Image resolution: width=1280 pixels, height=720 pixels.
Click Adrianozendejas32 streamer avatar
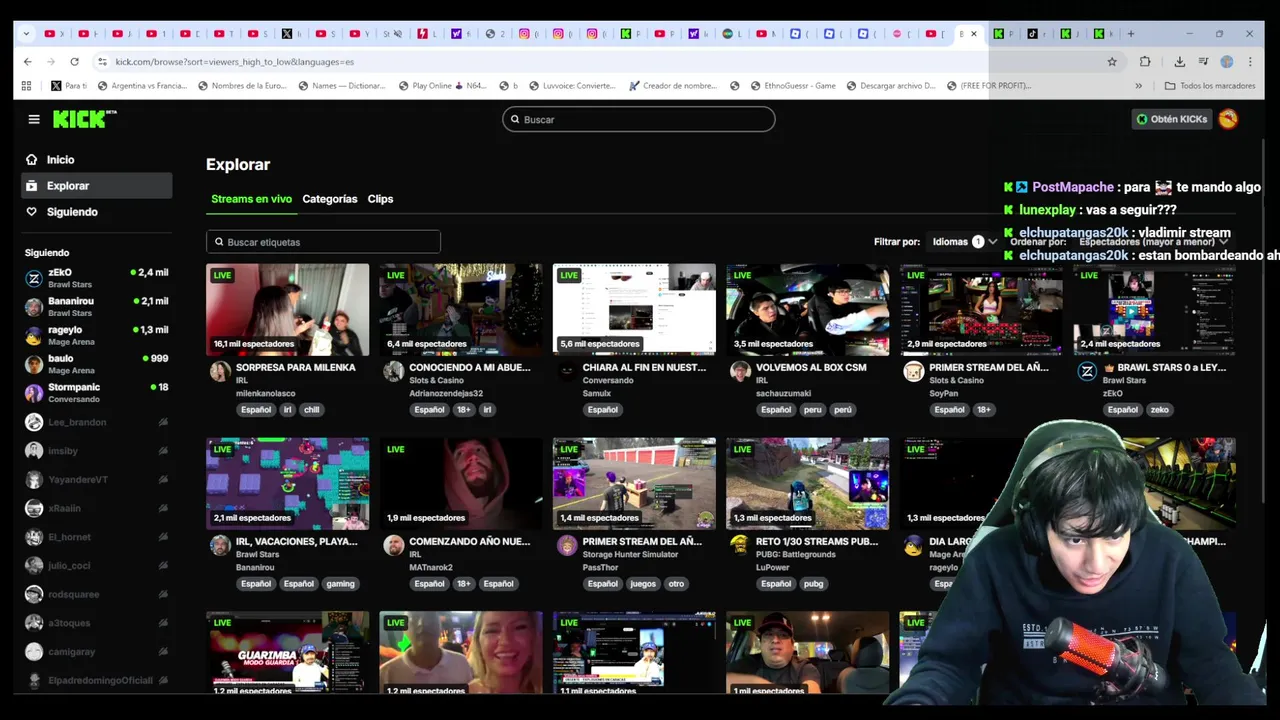pyautogui.click(x=393, y=372)
